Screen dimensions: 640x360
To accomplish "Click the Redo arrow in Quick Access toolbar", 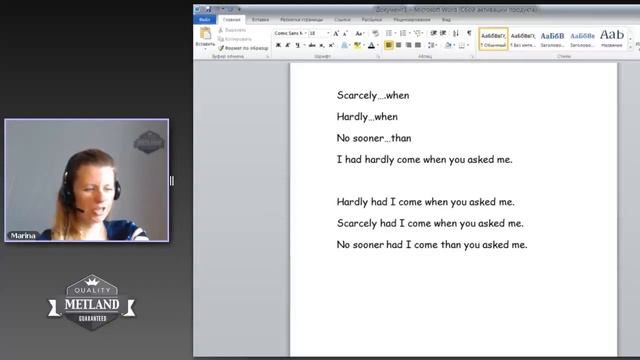I will 230,9.
